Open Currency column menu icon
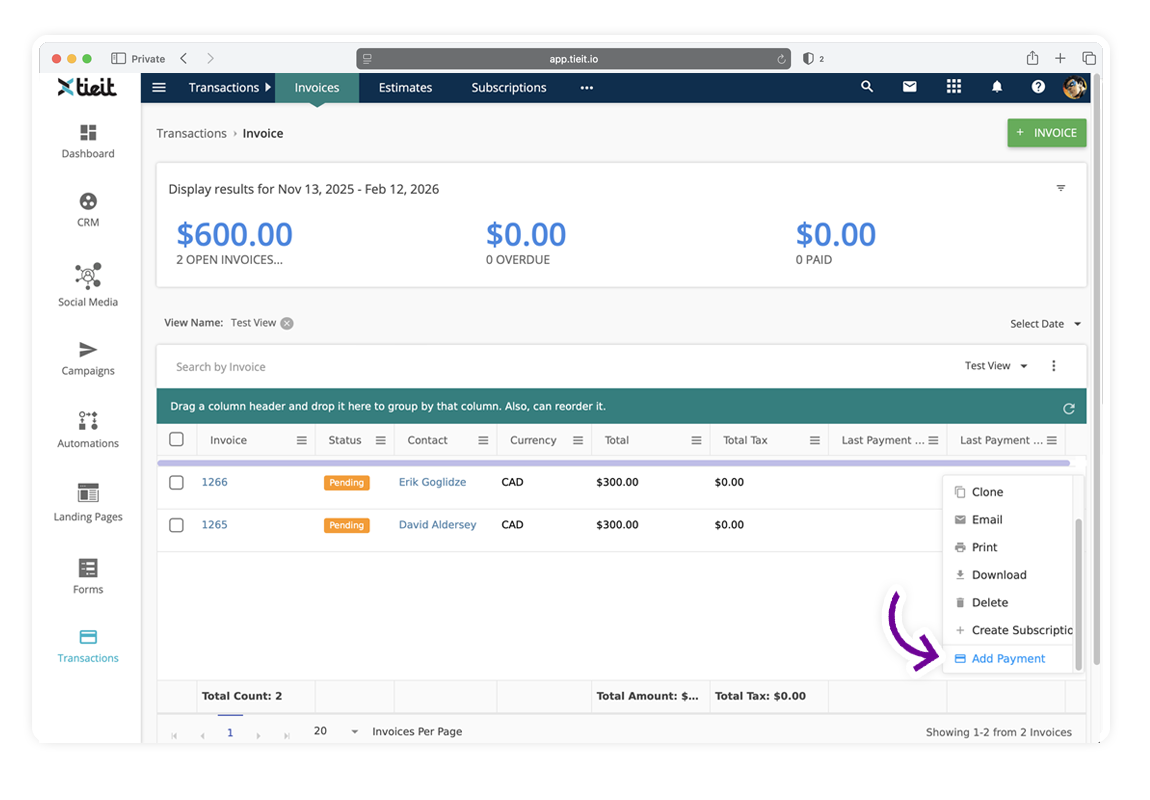This screenshot has height=800, width=1150. [578, 441]
